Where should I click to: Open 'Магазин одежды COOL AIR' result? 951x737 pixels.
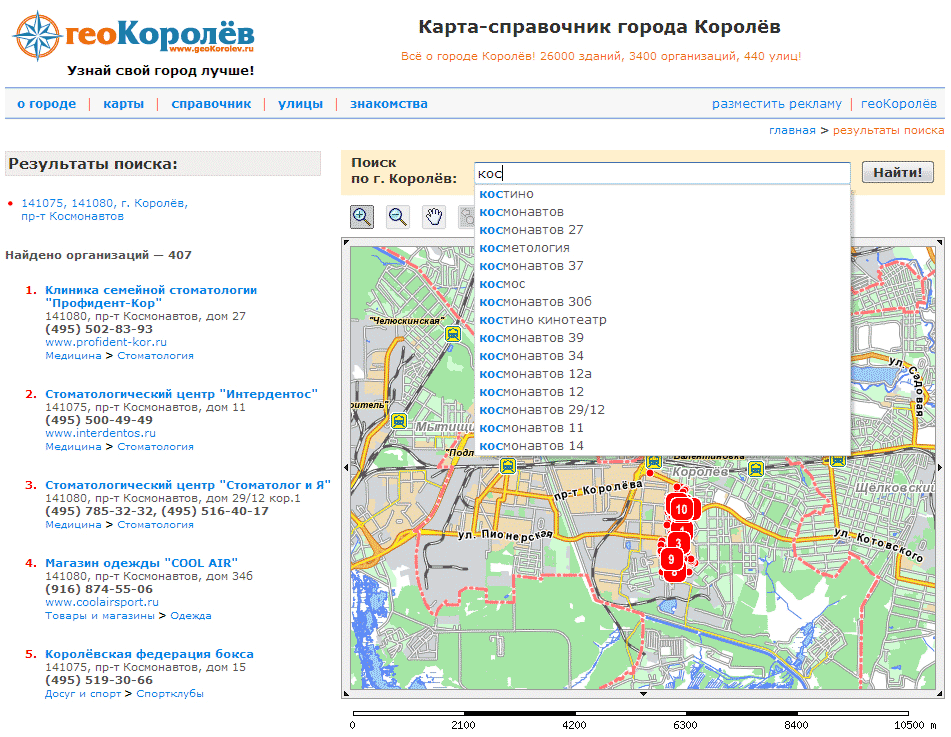pos(141,563)
